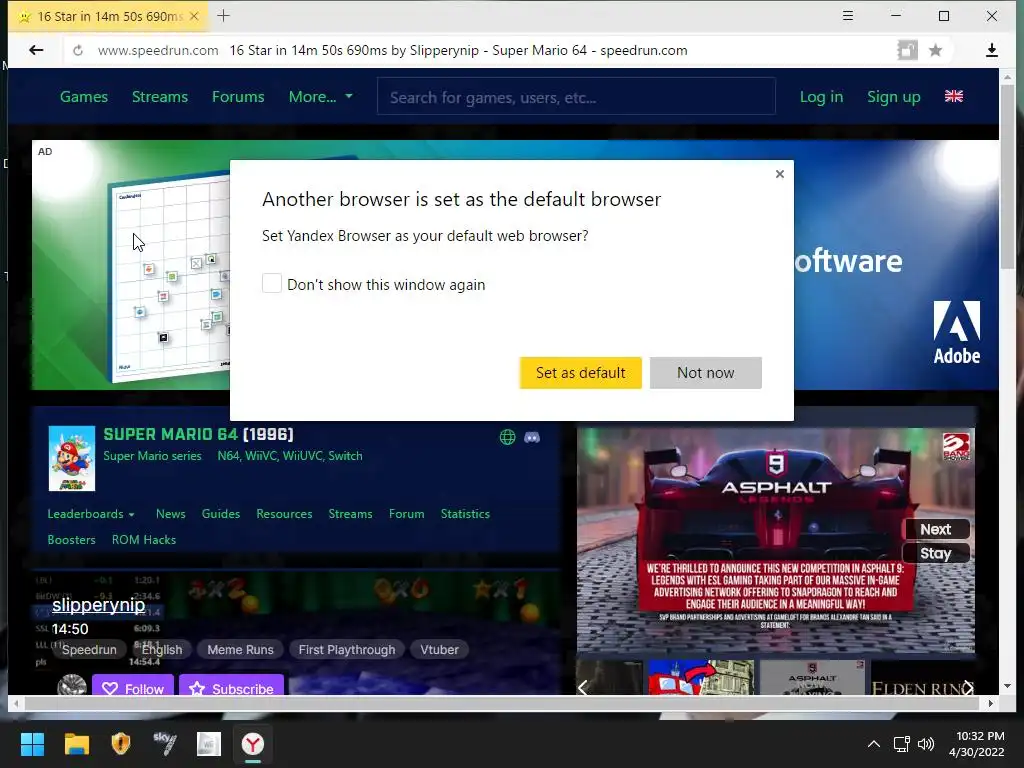Screen dimensions: 1024x768
Task: Click Next on video ad
Action: coord(935,530)
